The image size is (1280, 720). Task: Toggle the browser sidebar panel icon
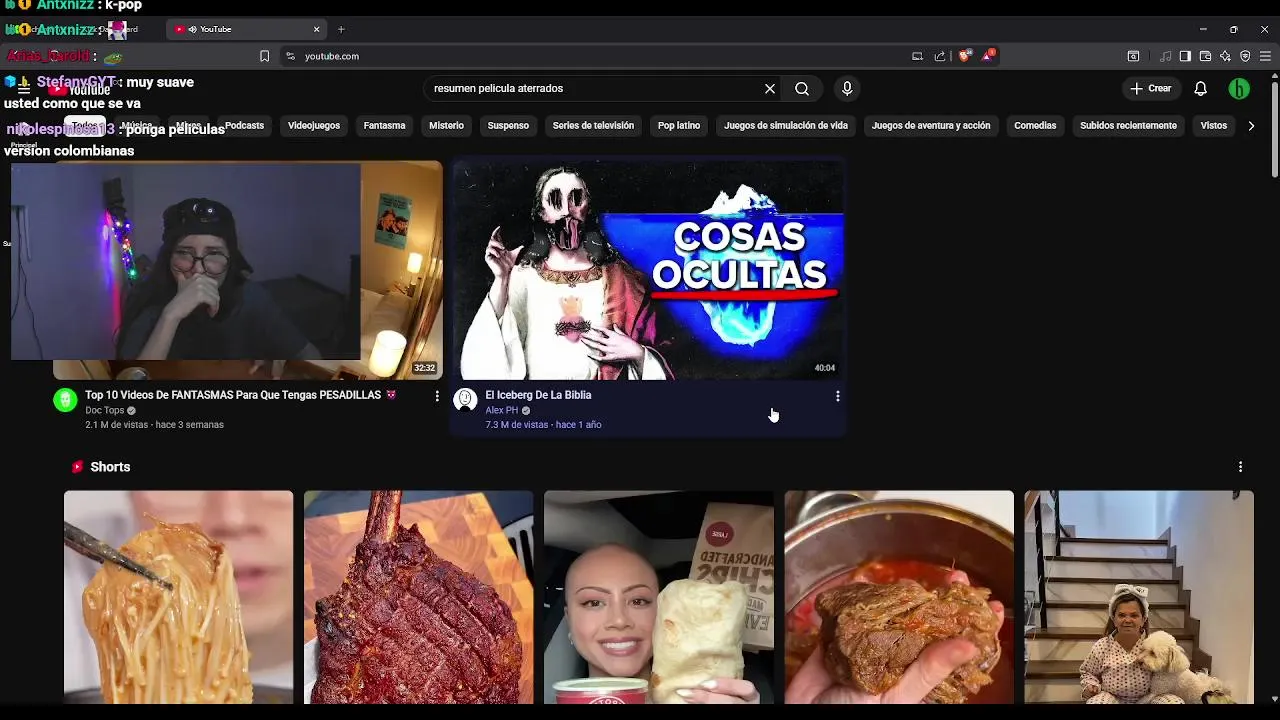(1185, 56)
